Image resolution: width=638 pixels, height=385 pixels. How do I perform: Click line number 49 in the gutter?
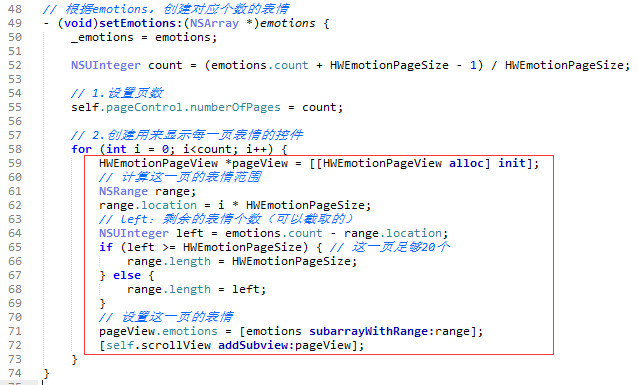(x=15, y=23)
